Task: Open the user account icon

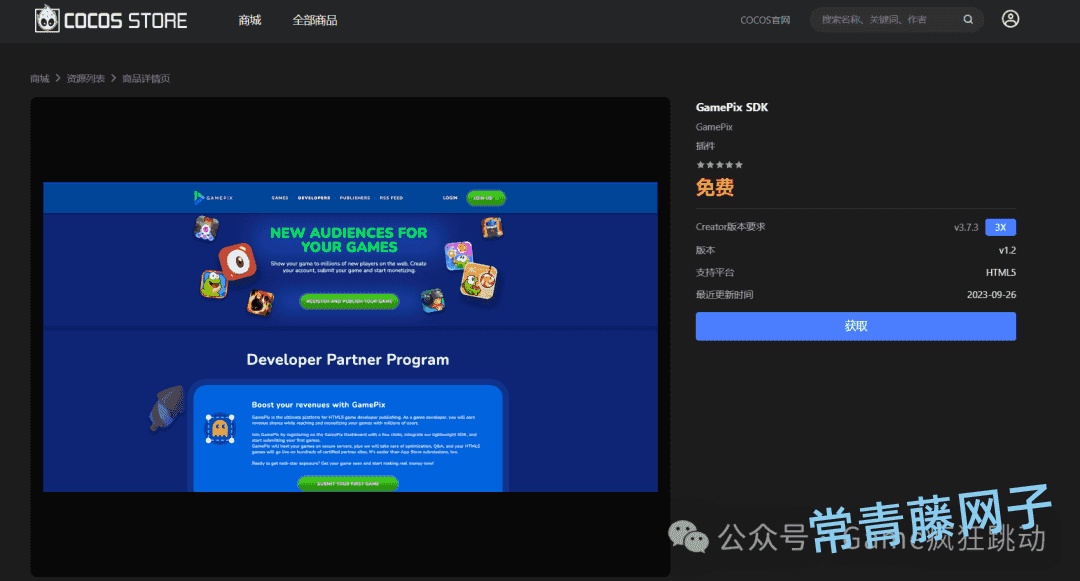Action: pos(1010,19)
